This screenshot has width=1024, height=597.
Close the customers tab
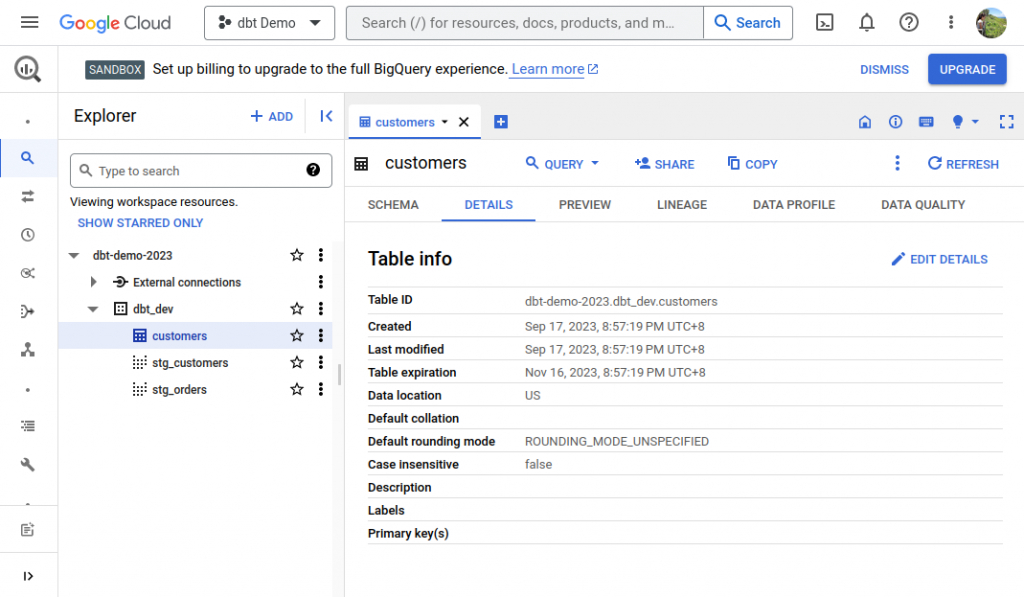pos(464,122)
